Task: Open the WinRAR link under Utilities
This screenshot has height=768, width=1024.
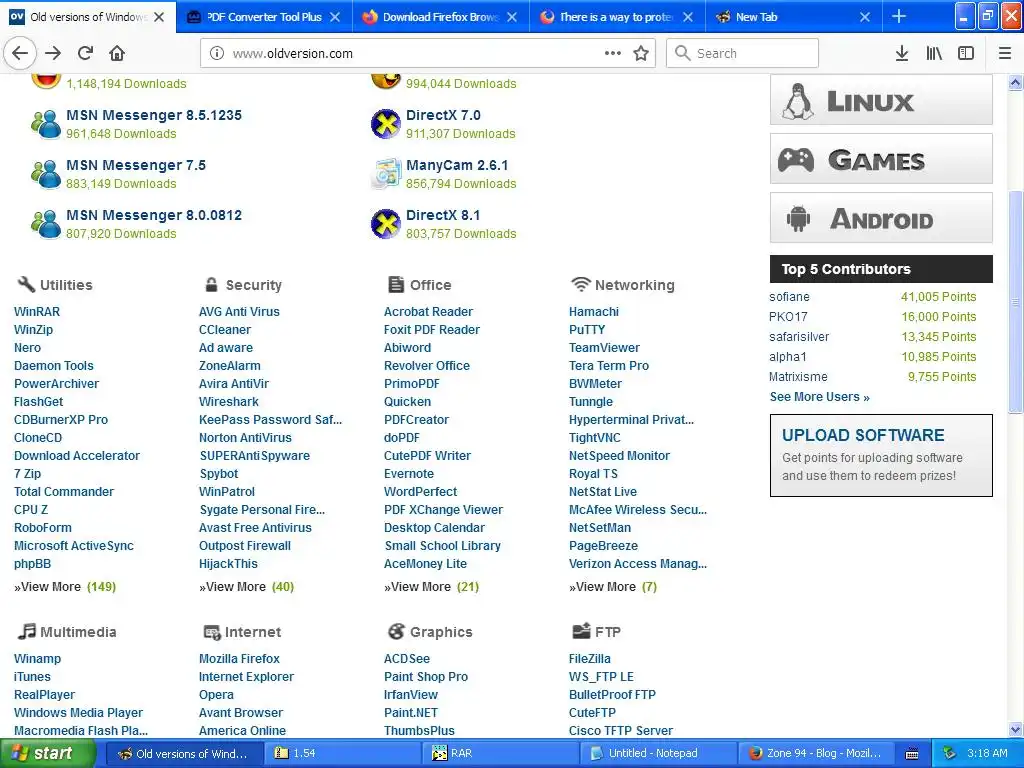Action: click(37, 312)
